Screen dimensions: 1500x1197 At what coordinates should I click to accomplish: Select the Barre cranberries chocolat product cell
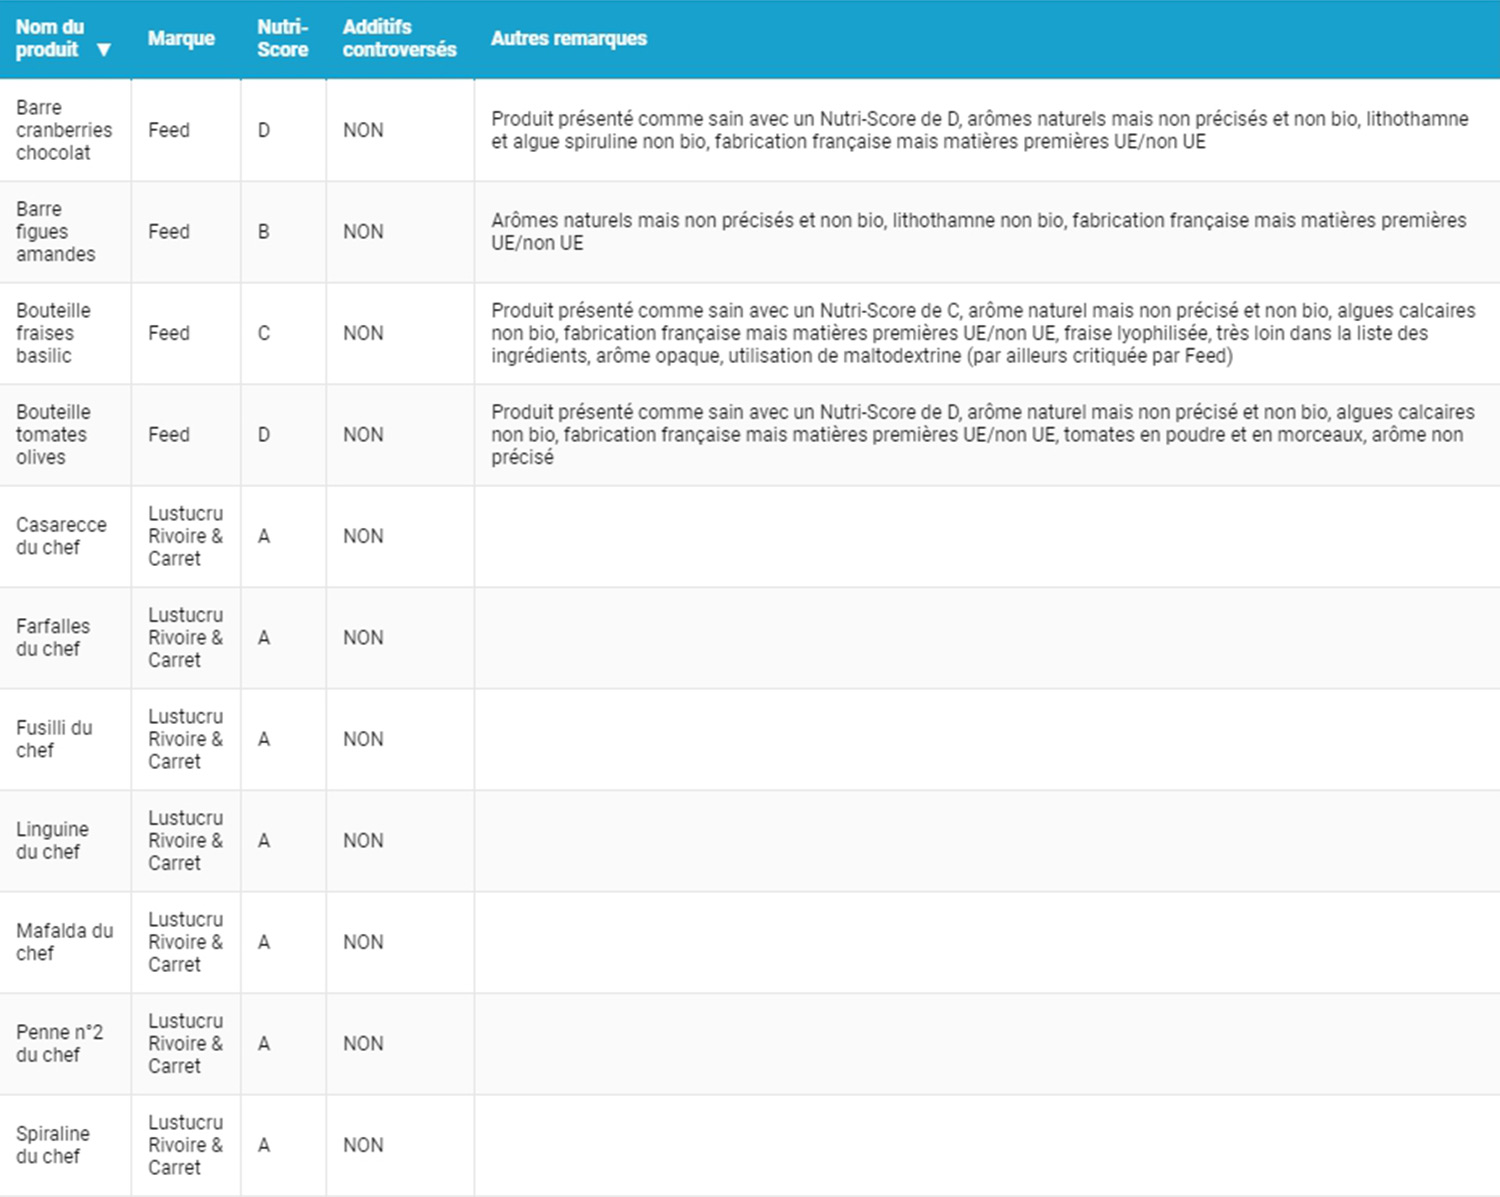click(x=64, y=130)
